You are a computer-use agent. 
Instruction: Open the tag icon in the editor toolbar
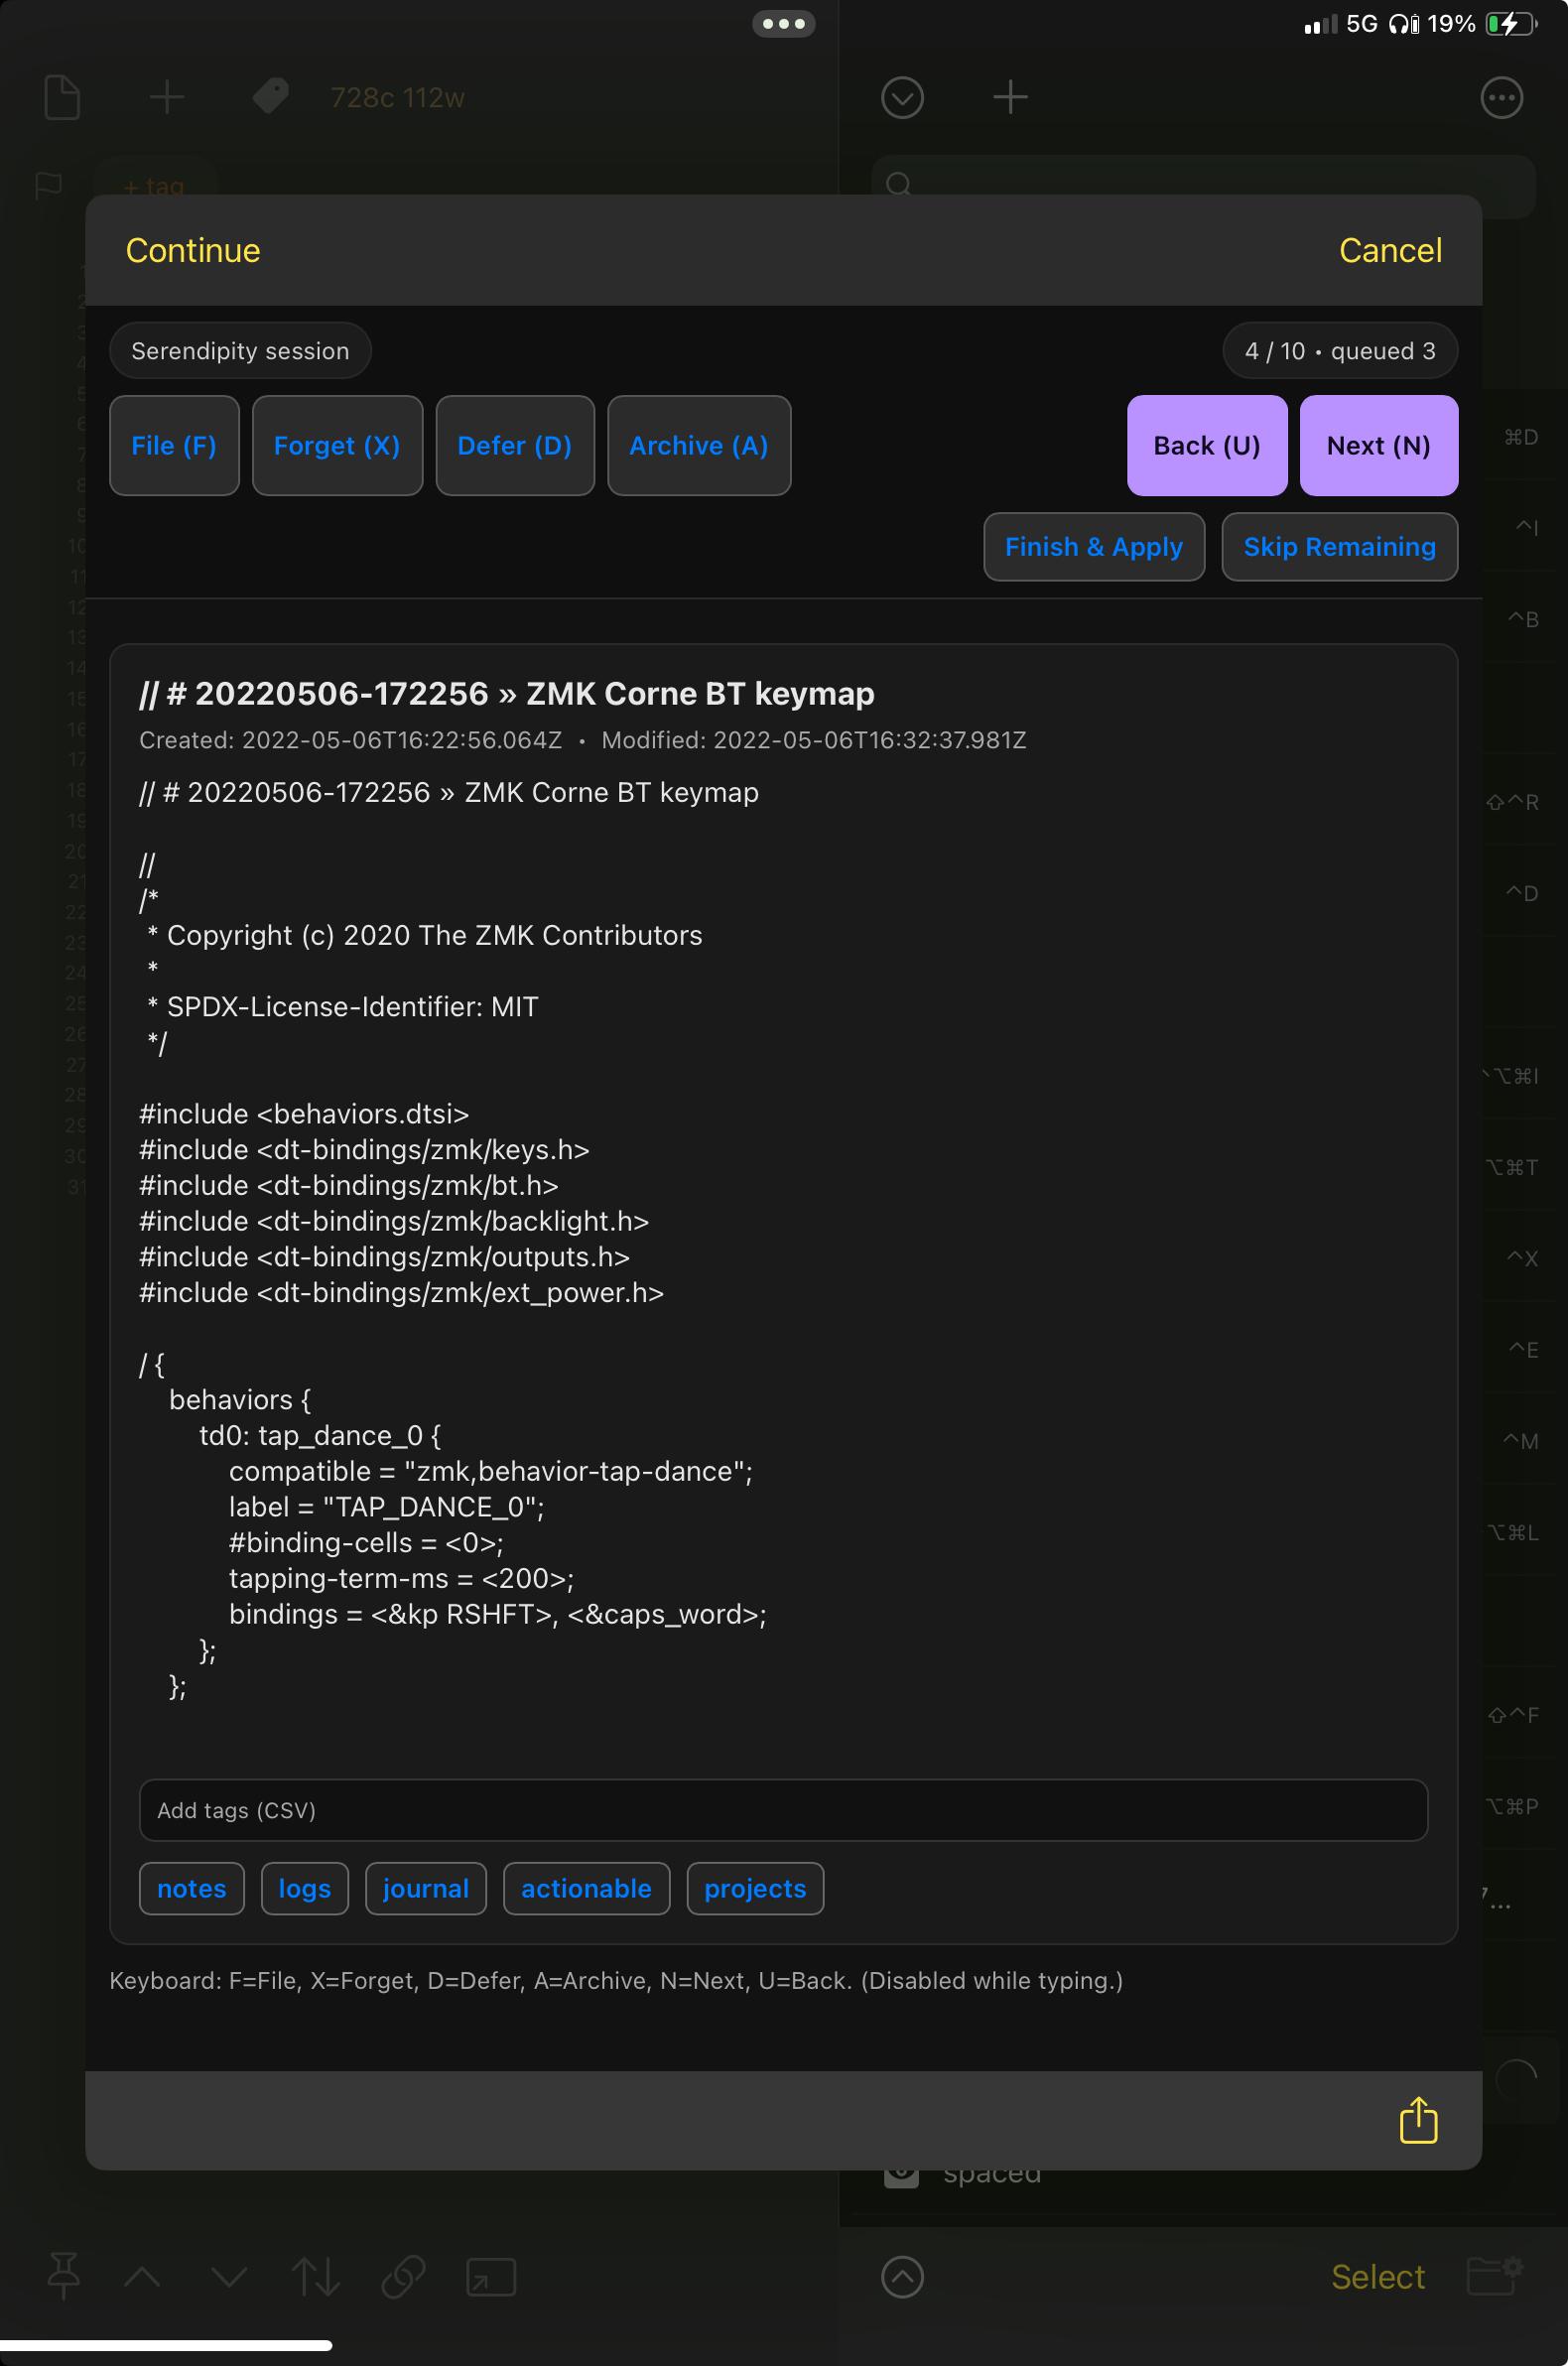click(270, 97)
